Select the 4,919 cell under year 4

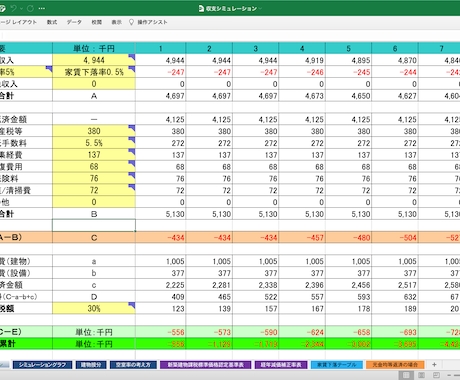pos(302,60)
